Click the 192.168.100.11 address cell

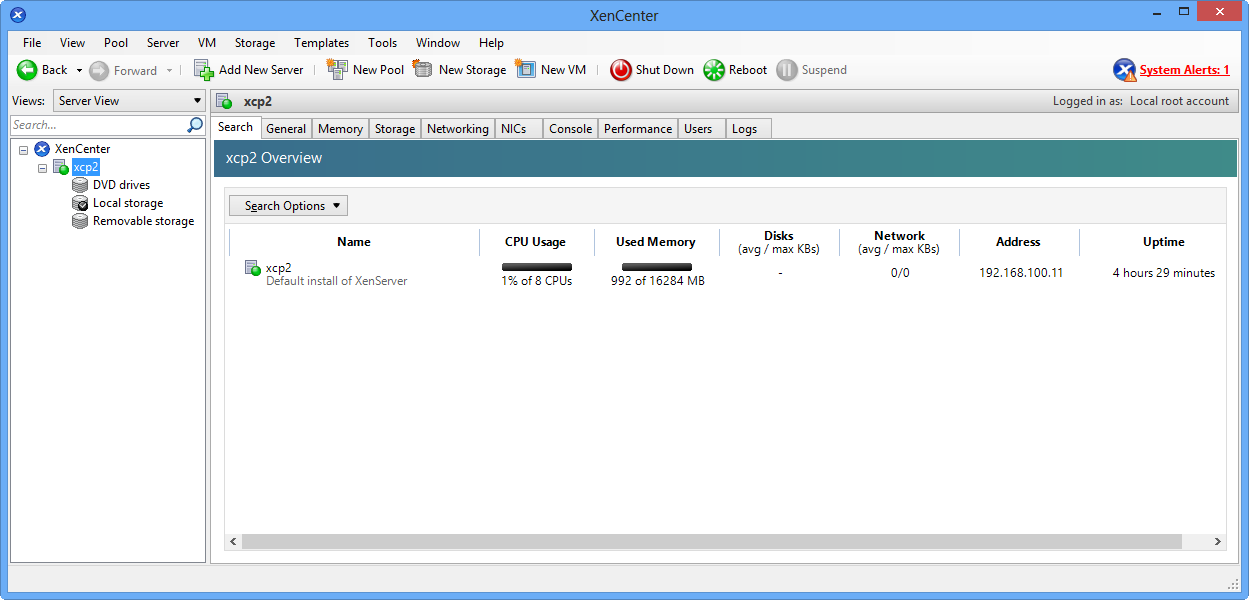pyautogui.click(x=1021, y=273)
